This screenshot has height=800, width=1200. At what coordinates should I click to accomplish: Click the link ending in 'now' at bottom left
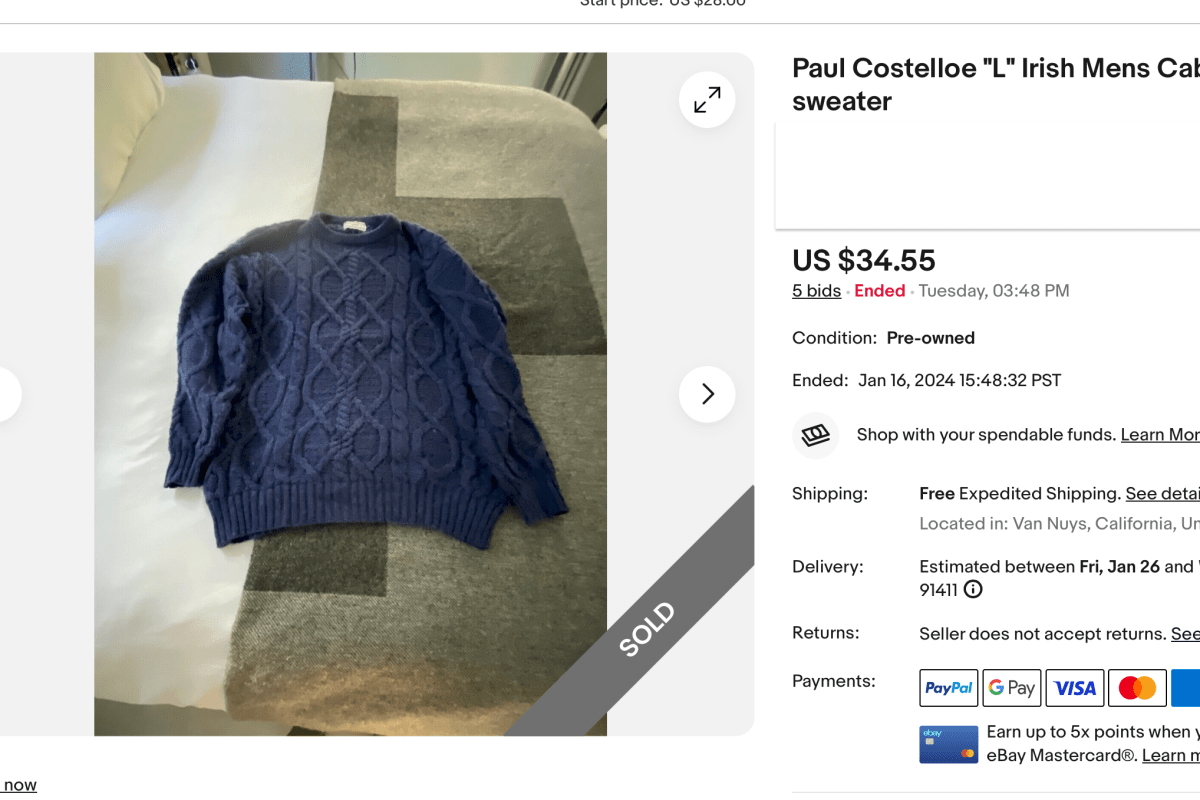coord(19,785)
